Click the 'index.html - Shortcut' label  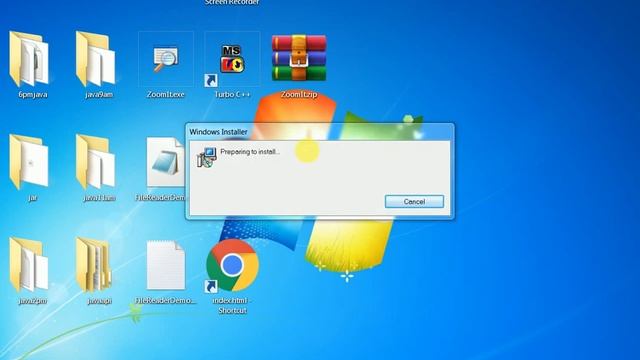coord(232,305)
